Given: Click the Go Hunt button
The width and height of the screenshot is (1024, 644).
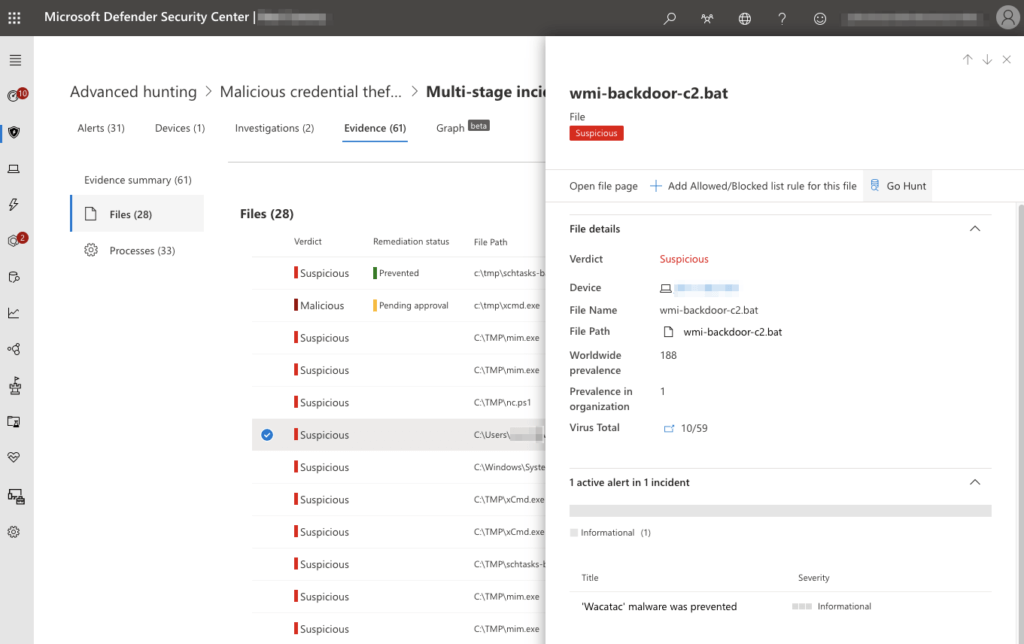Looking at the screenshot, I should (x=897, y=185).
